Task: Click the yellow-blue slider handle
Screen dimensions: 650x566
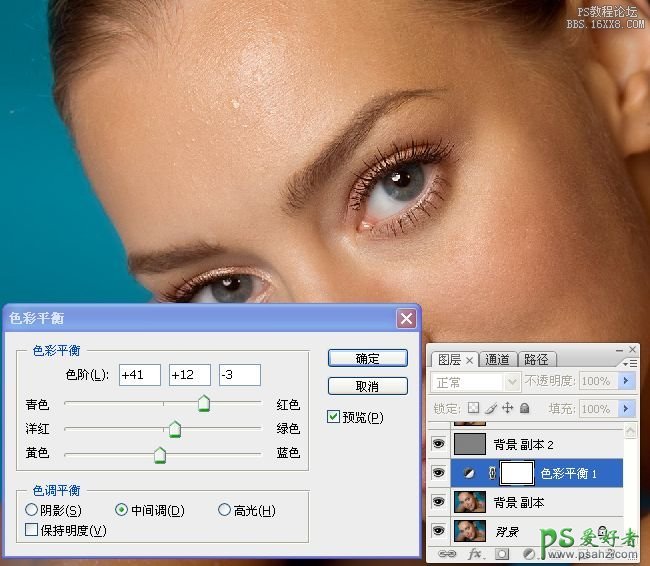Action: coord(160,455)
